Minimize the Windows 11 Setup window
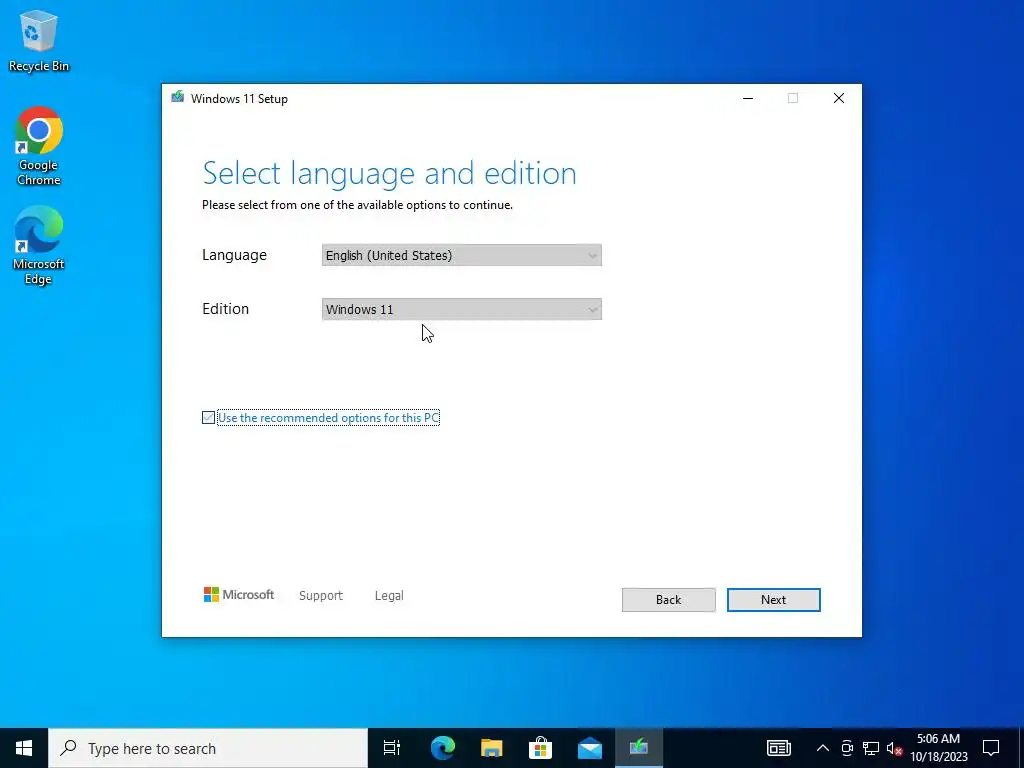The width and height of the screenshot is (1024, 768). [748, 98]
